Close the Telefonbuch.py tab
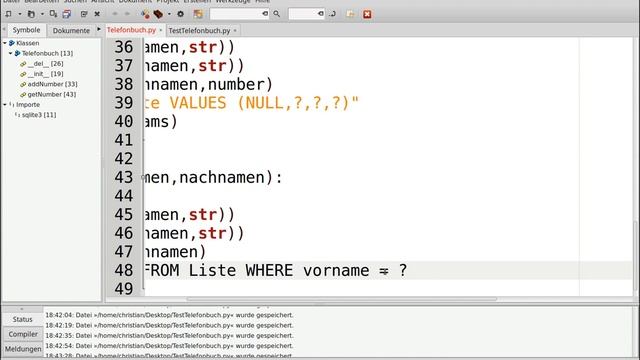Viewport: 640px width, 360px height. [161, 30]
